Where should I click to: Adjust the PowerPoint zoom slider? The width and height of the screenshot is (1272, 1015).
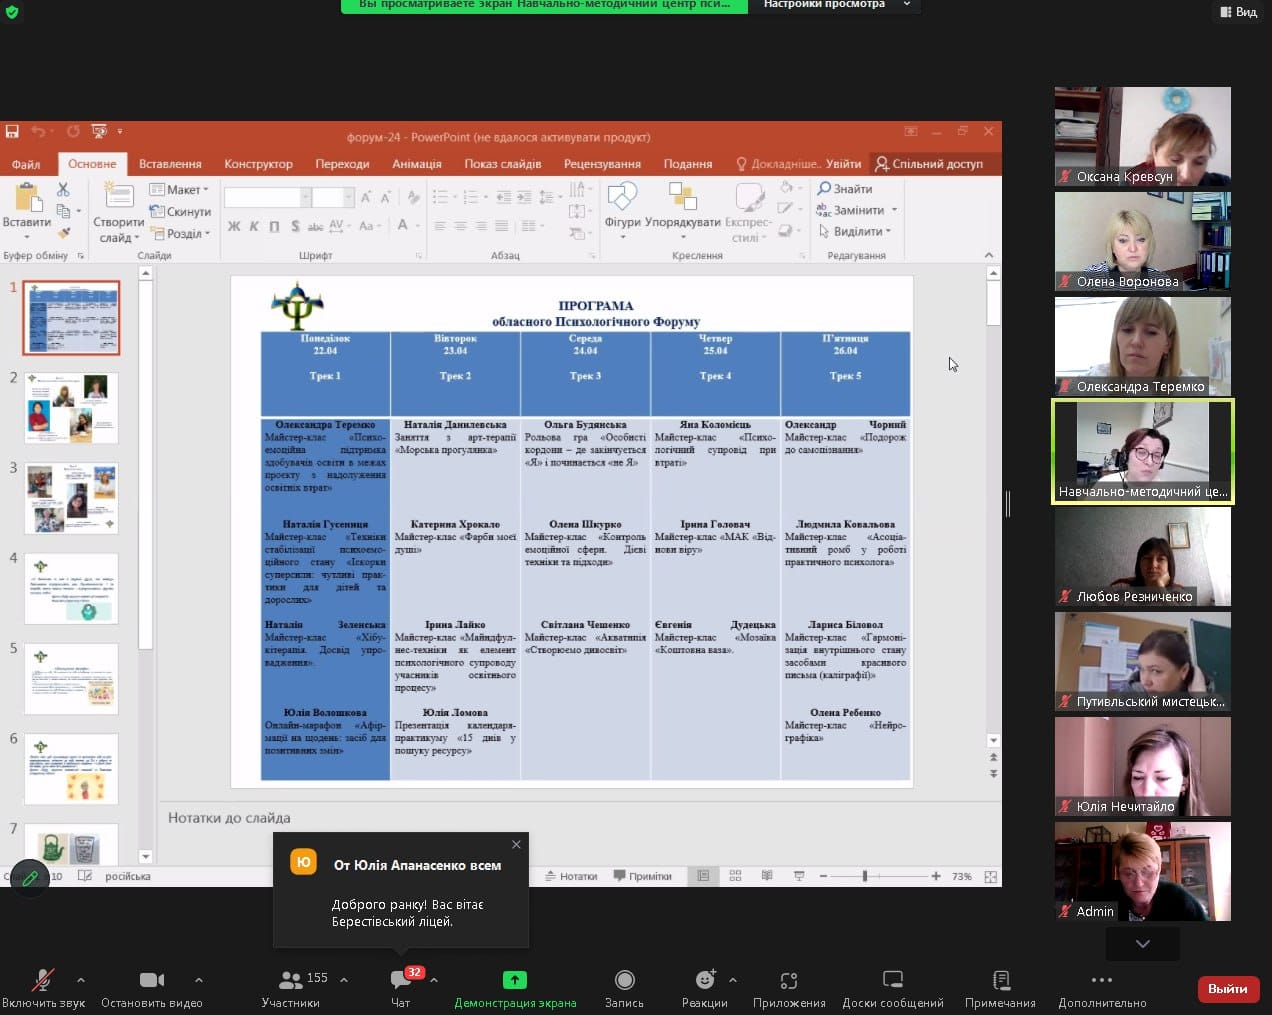click(x=865, y=876)
